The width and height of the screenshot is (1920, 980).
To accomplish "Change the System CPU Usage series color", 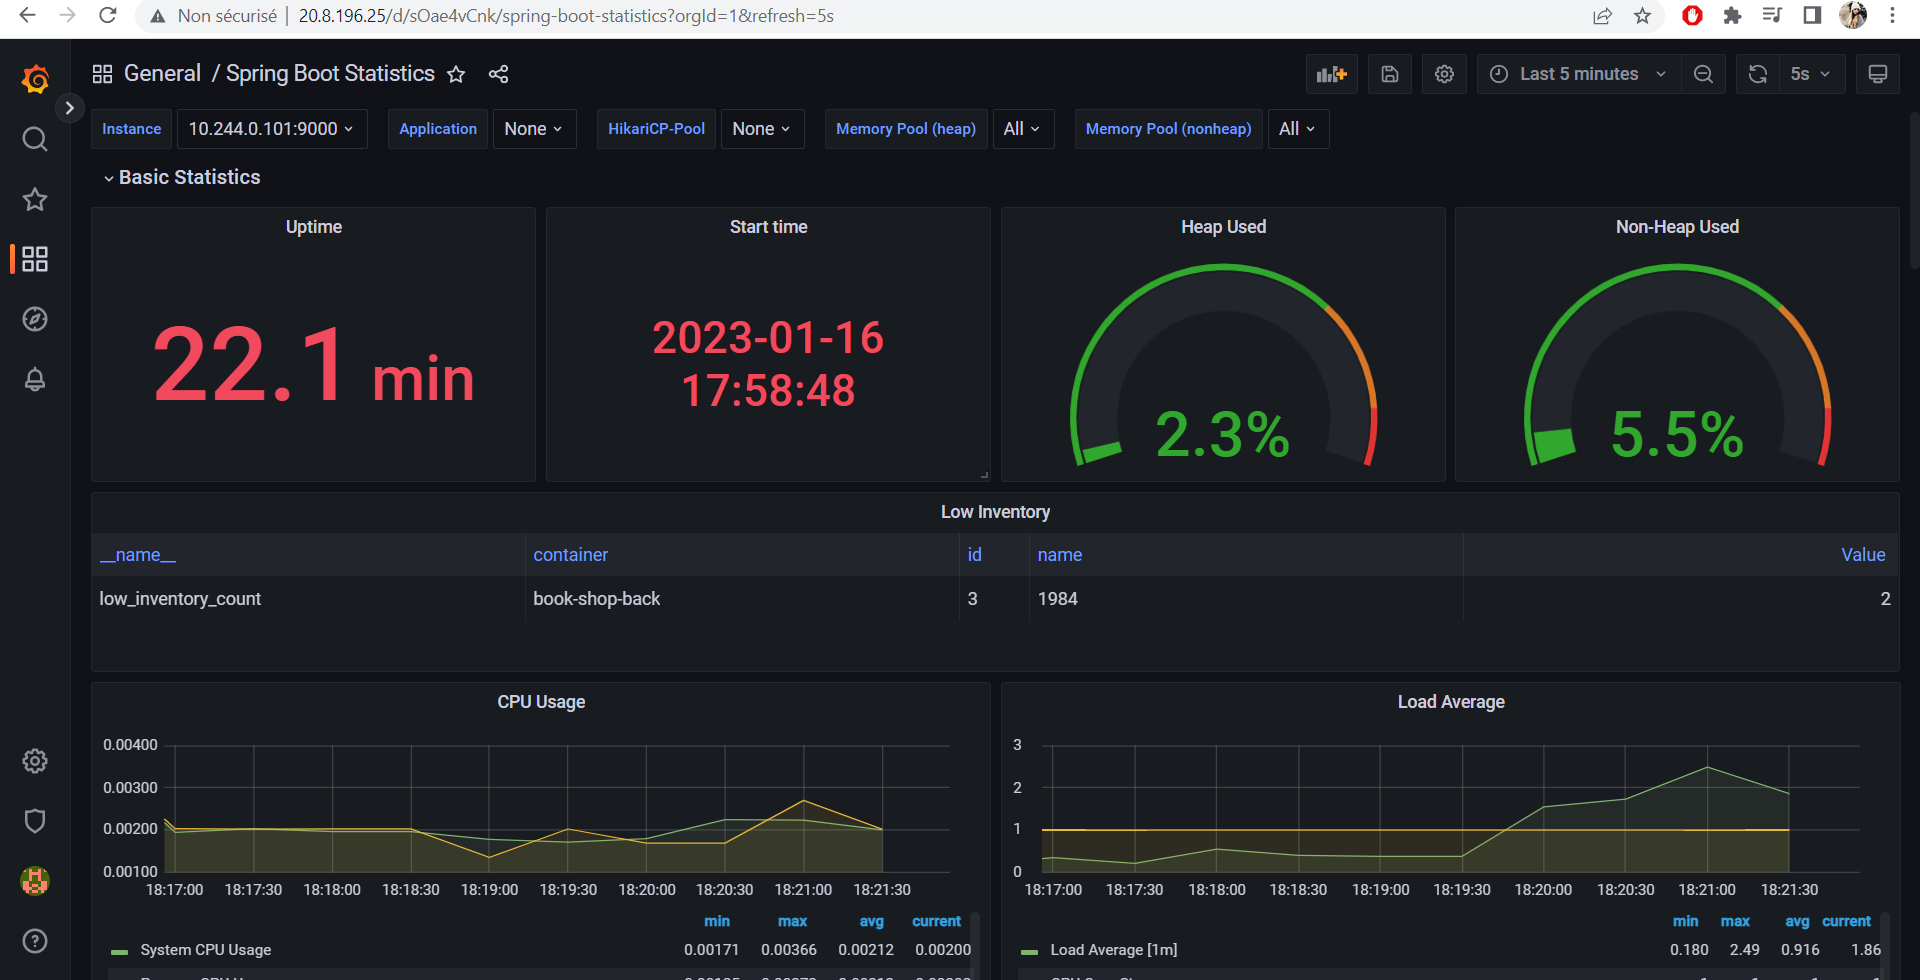I will pos(120,951).
